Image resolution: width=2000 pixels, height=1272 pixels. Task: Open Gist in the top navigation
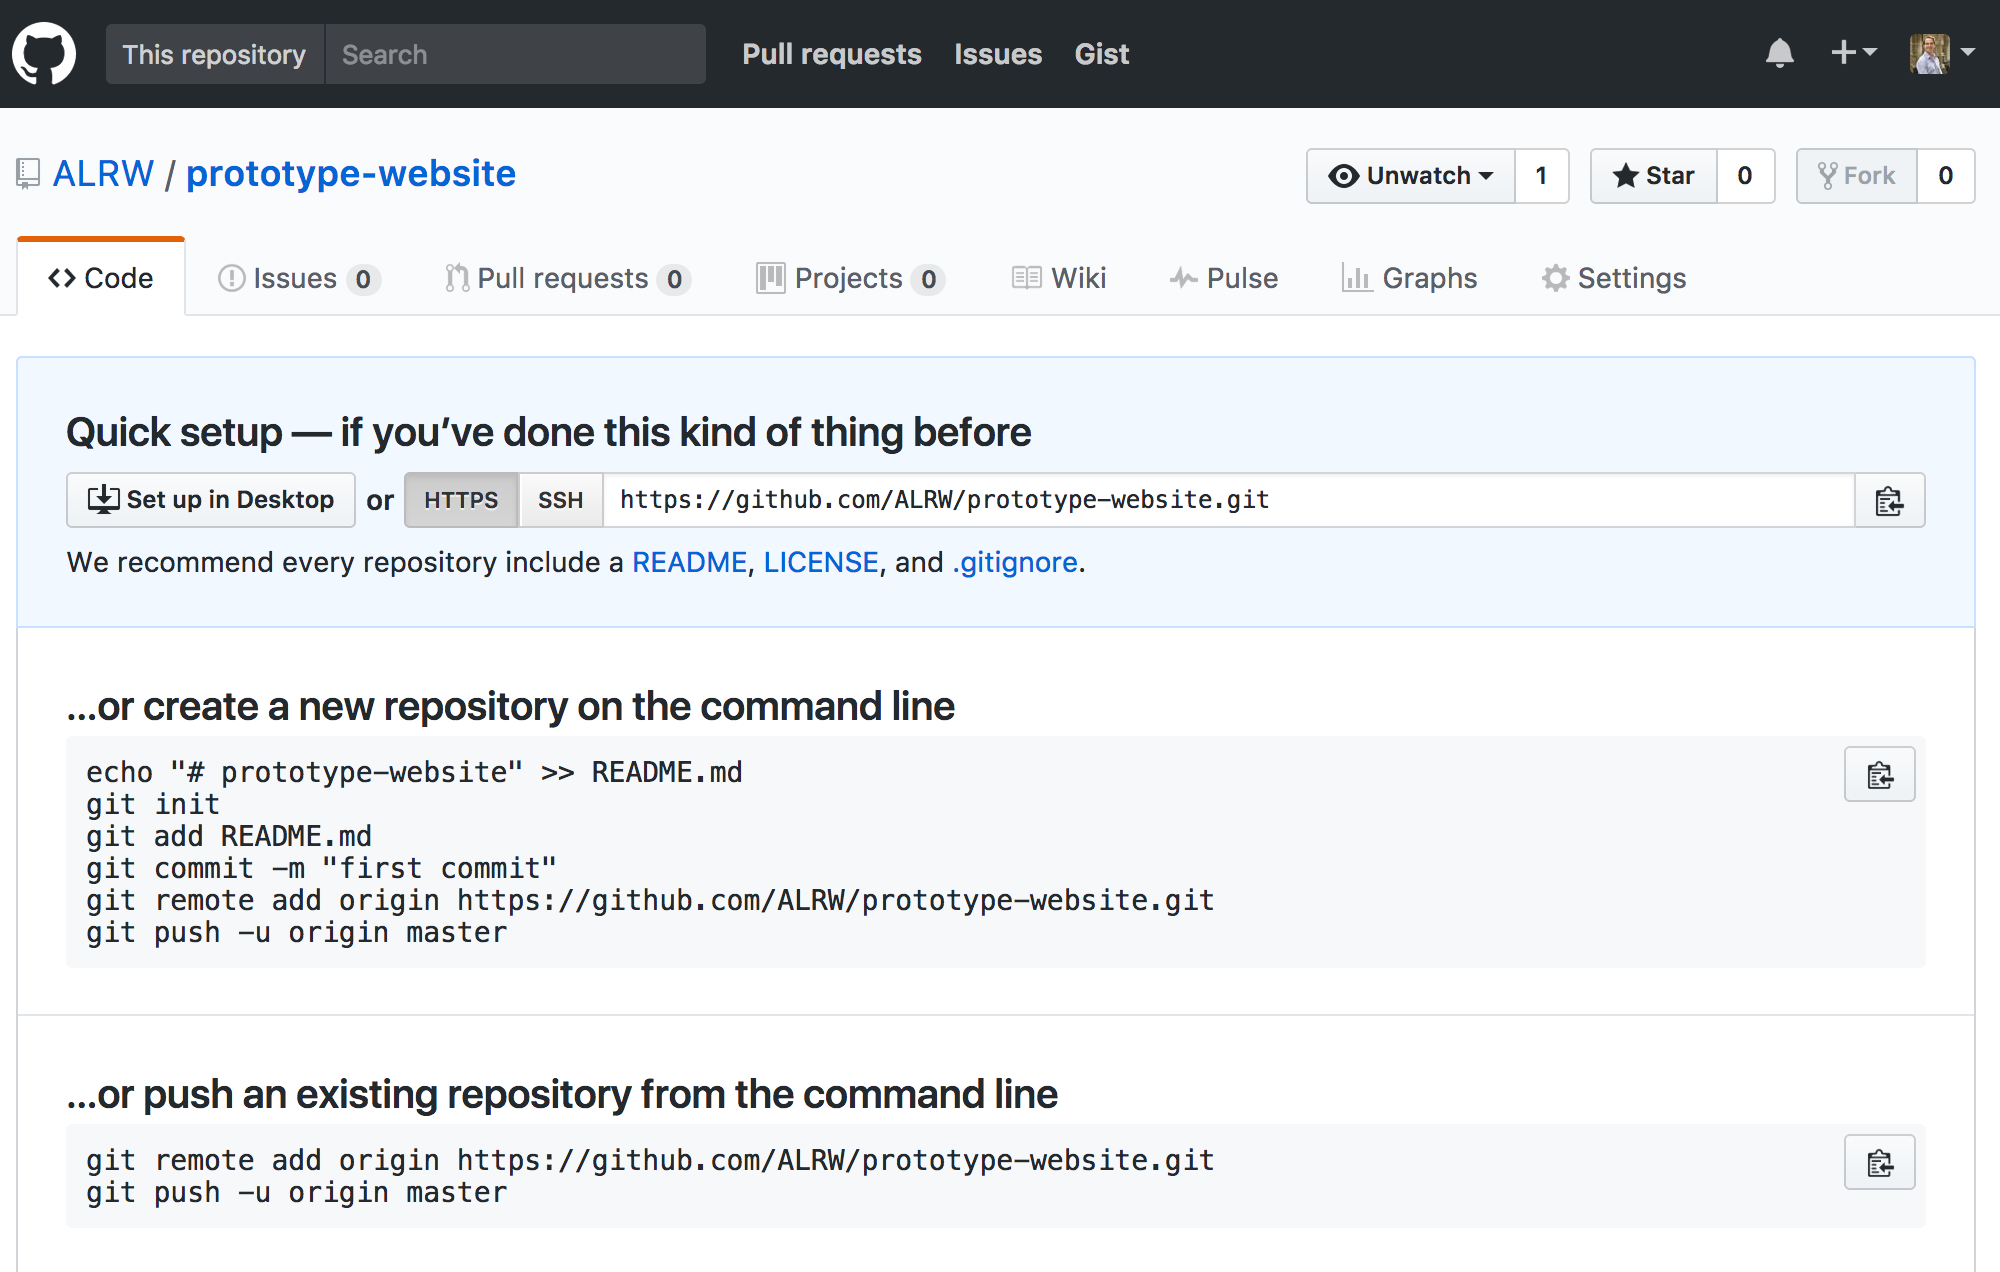tap(1102, 54)
